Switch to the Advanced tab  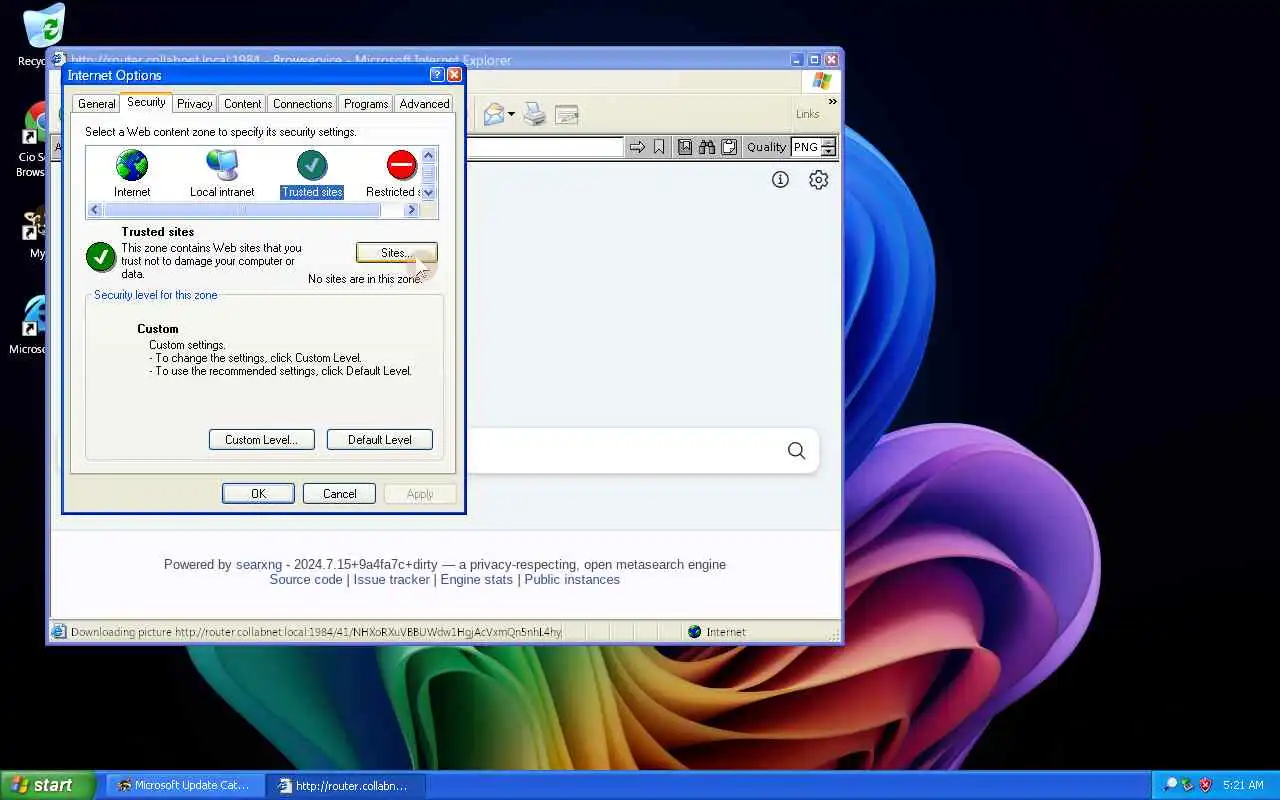tap(424, 104)
